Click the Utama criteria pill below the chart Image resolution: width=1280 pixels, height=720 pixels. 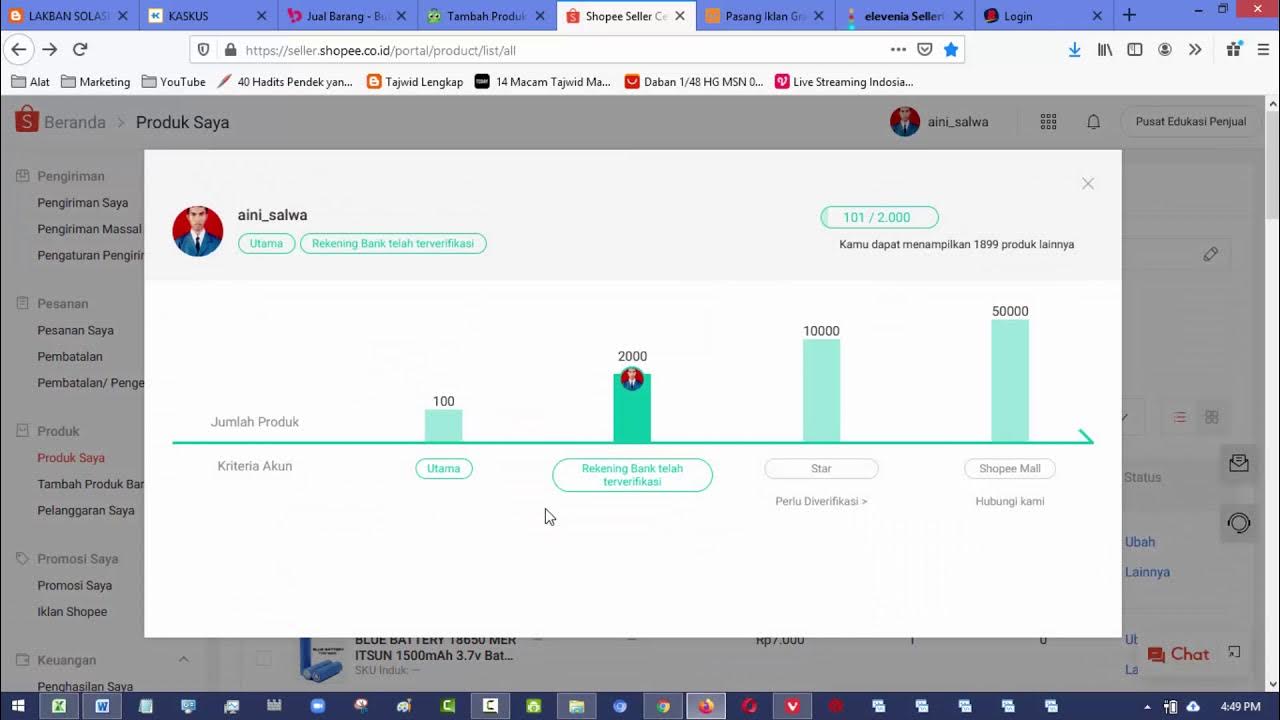tap(444, 468)
